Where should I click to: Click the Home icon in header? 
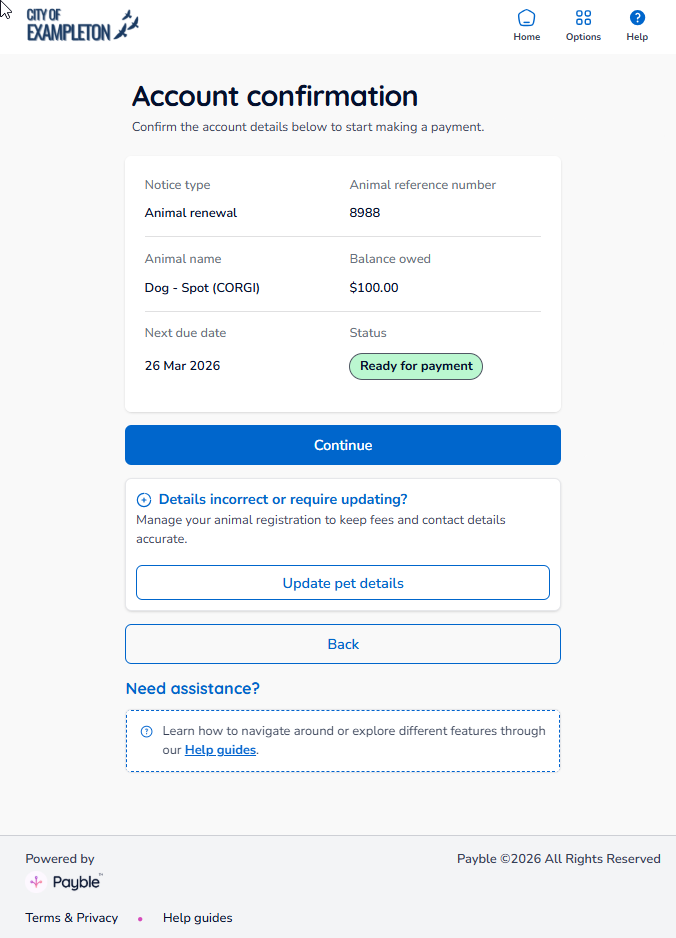tap(527, 17)
